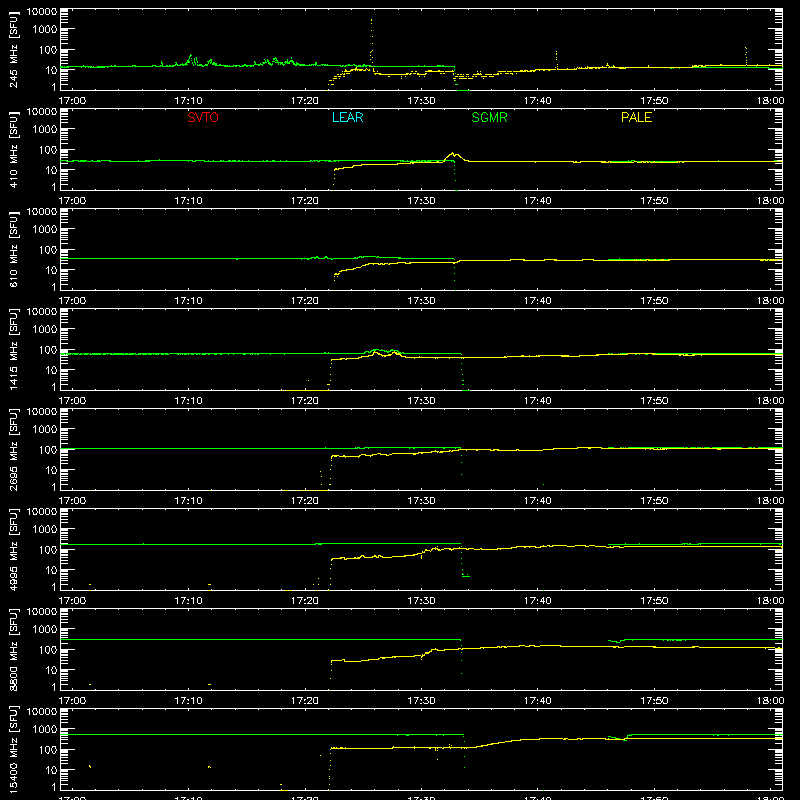The width and height of the screenshot is (800, 800).
Task: Select the 4995 MHz [SFU] axis title
Action: 14,549
